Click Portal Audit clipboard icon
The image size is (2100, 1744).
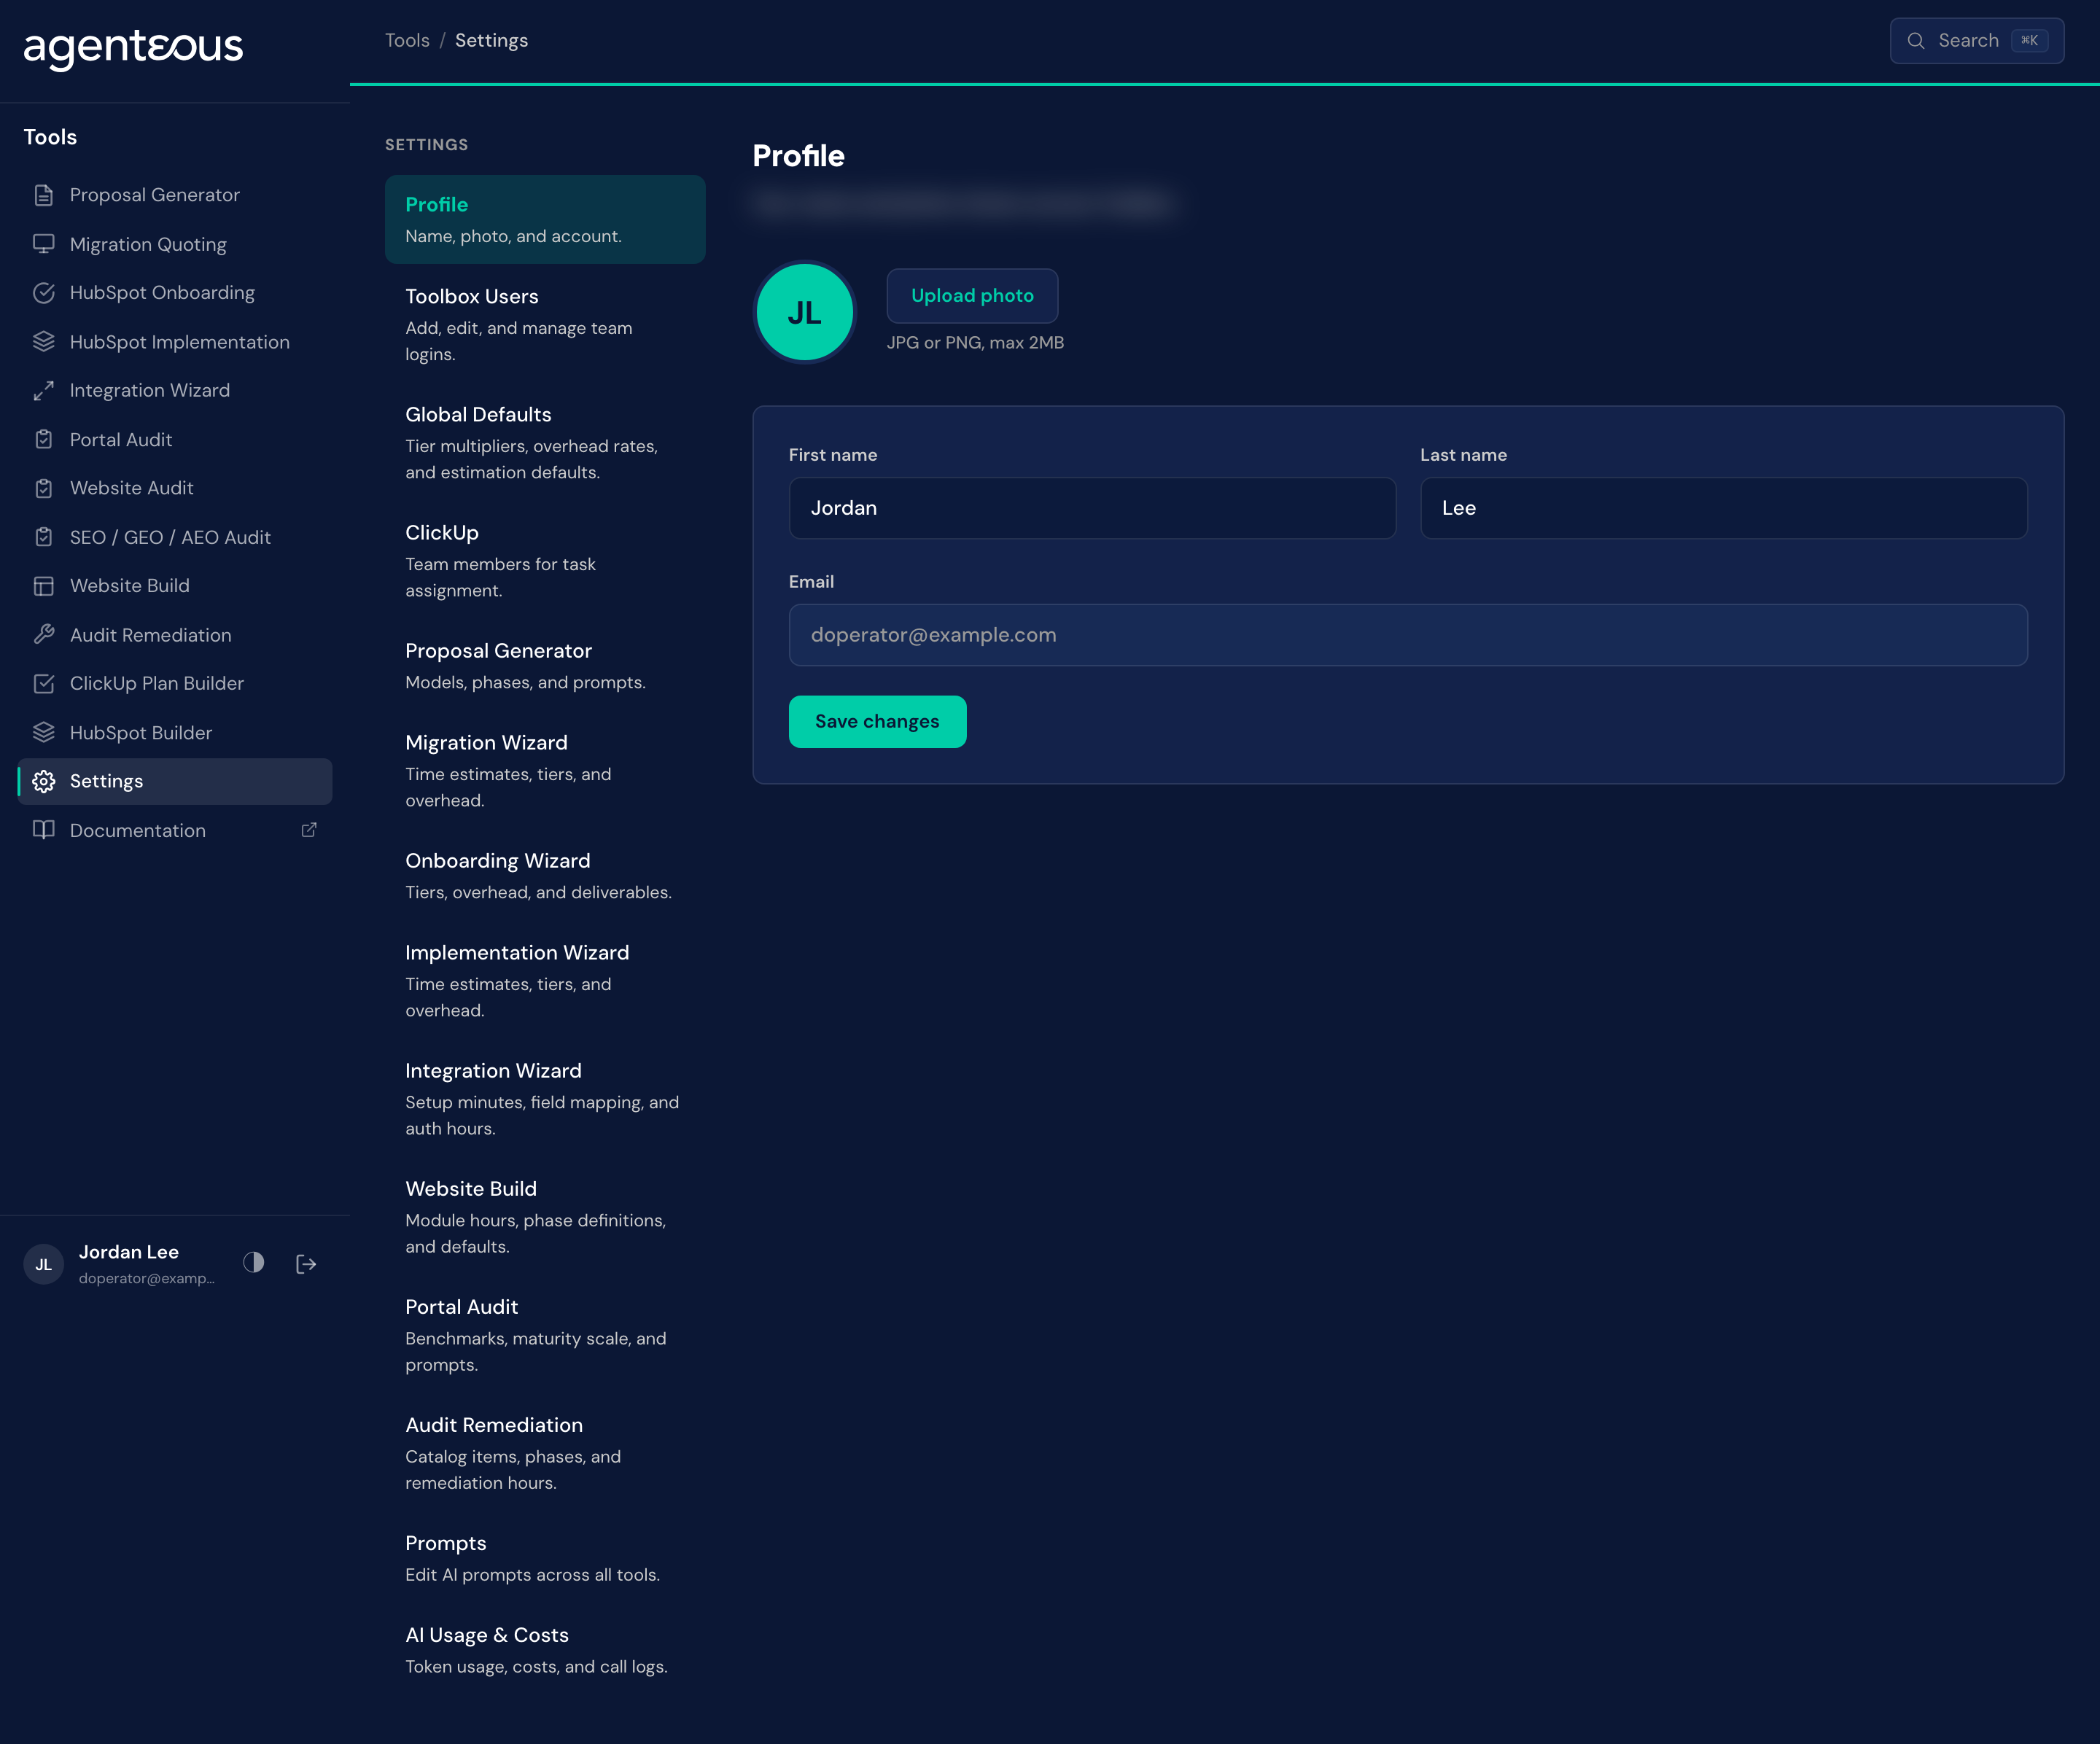tap(43, 440)
